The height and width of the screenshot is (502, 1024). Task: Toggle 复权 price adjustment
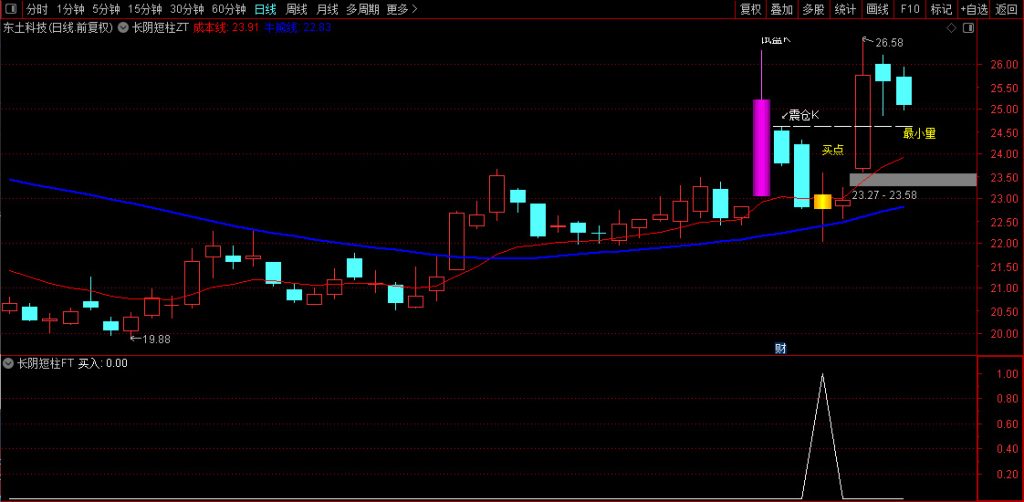pyautogui.click(x=750, y=9)
